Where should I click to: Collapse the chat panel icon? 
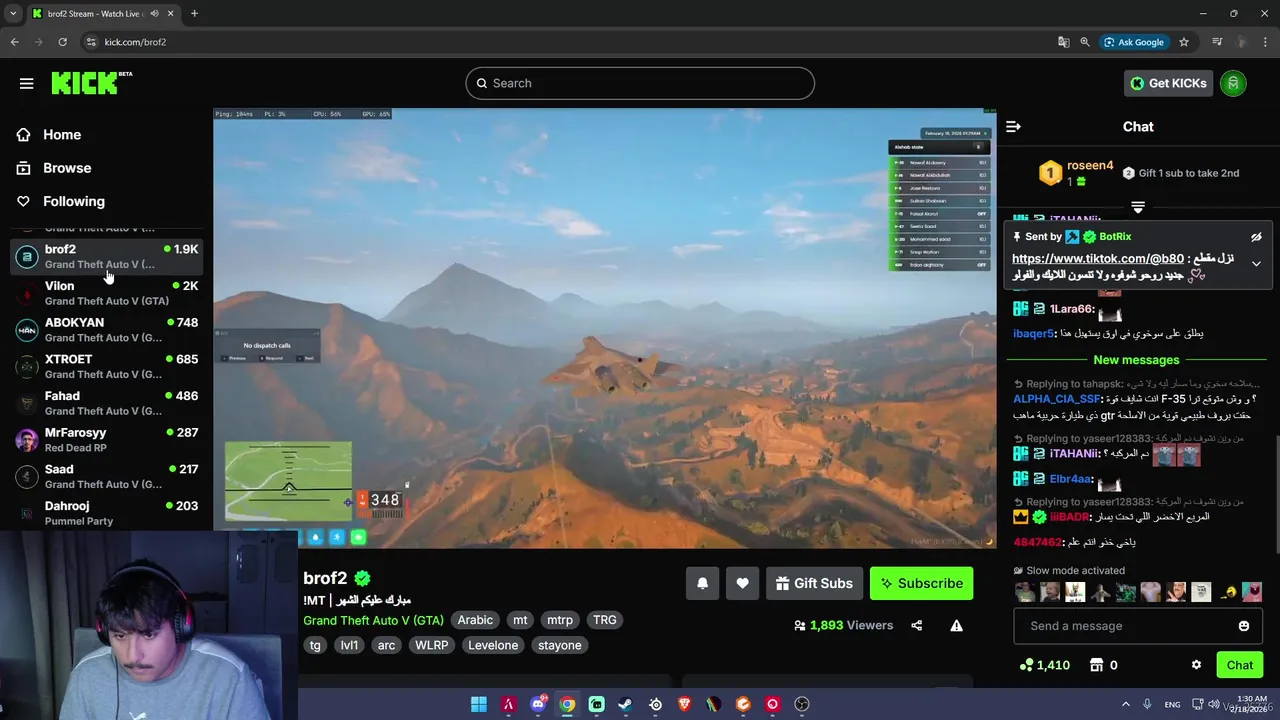(x=1013, y=126)
